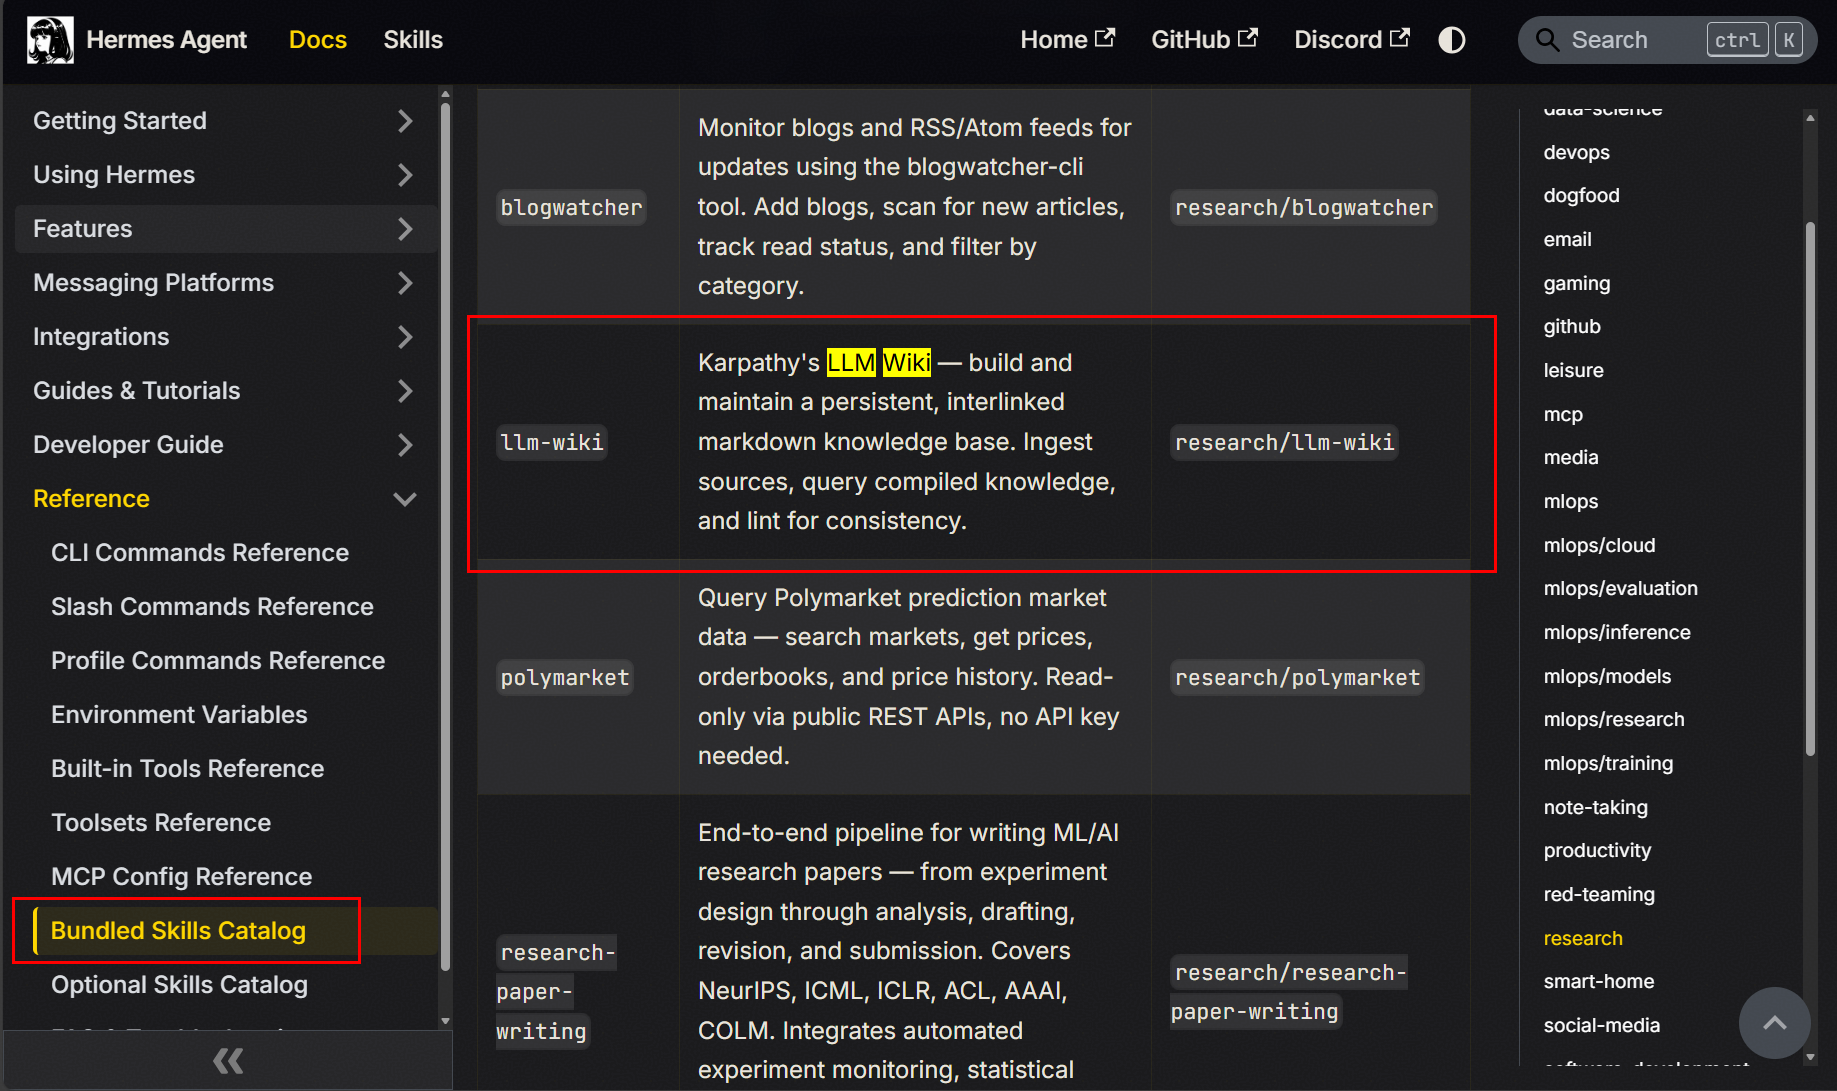Select the Reference category label

coord(91,499)
